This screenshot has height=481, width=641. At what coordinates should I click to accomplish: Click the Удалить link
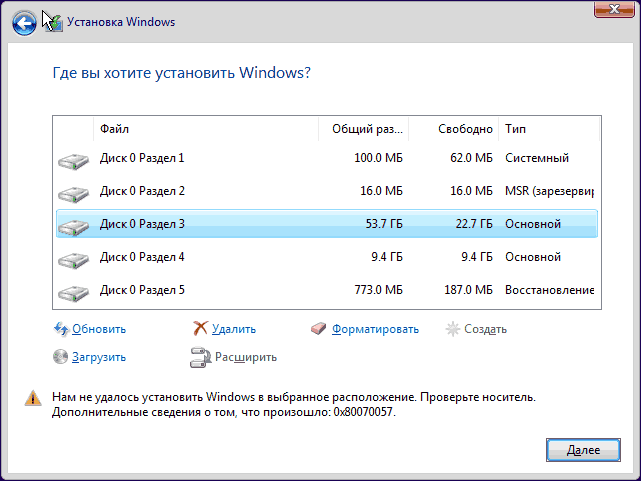pos(234,329)
